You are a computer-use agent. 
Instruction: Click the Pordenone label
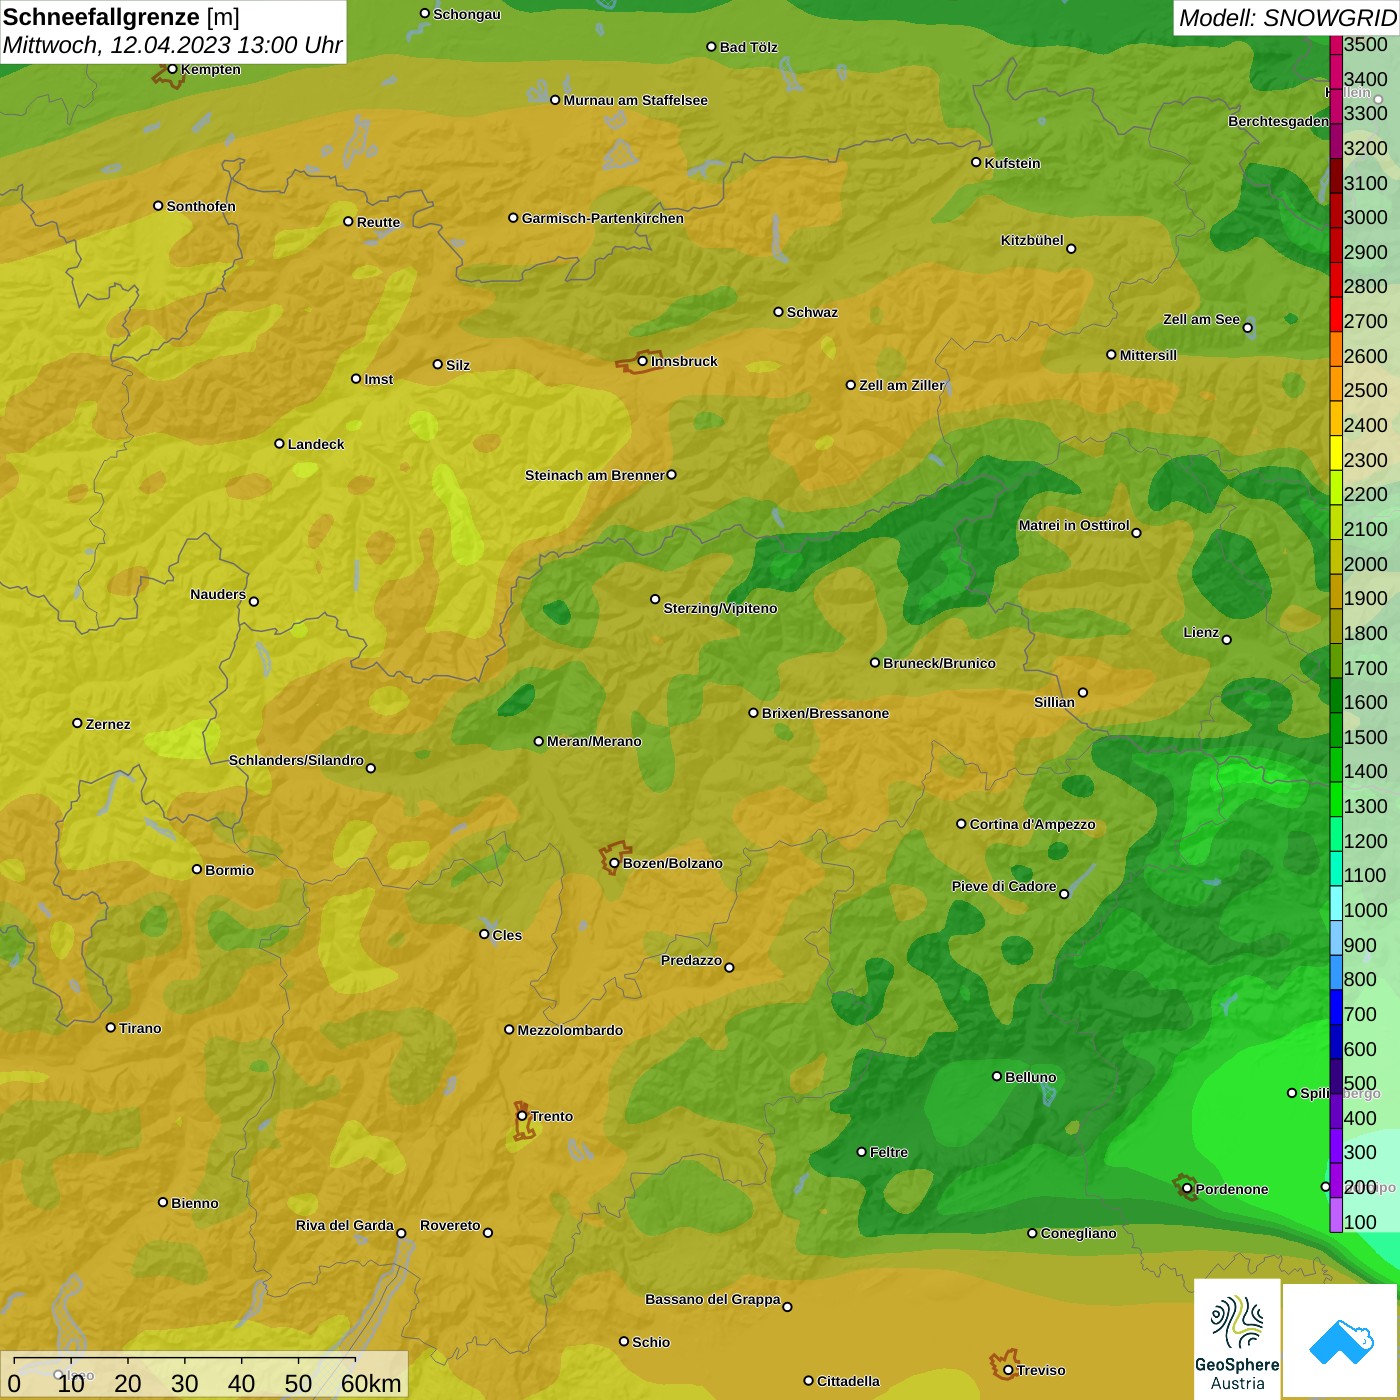point(1231,1189)
